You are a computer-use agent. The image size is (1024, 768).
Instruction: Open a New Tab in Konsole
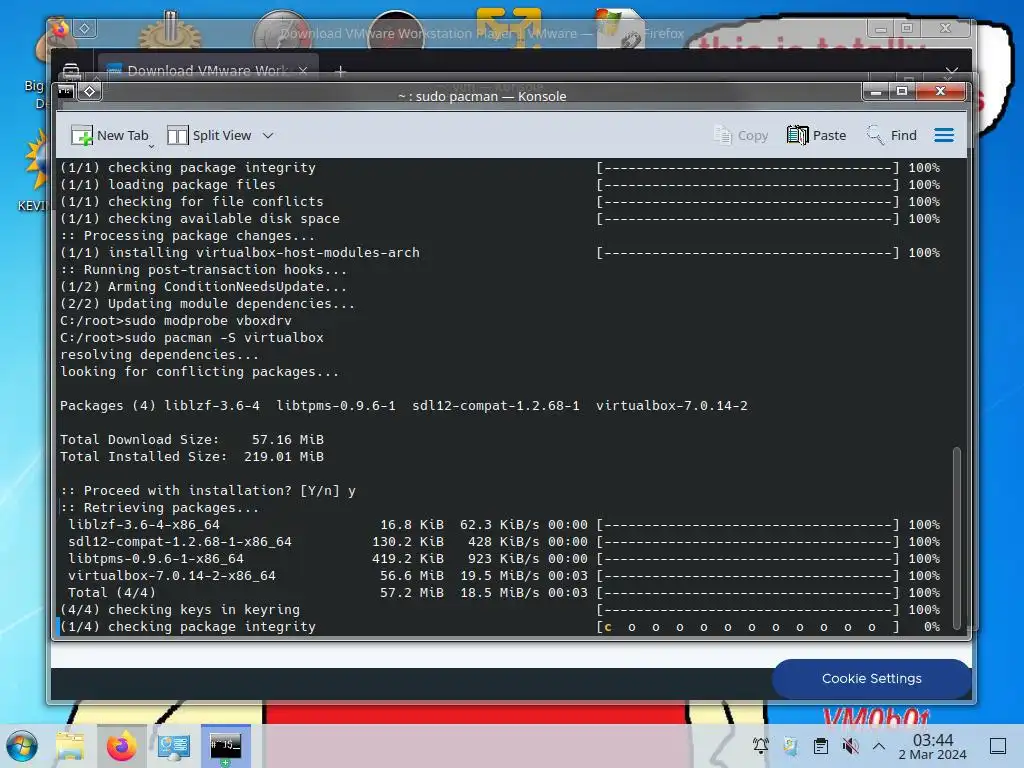(x=109, y=135)
